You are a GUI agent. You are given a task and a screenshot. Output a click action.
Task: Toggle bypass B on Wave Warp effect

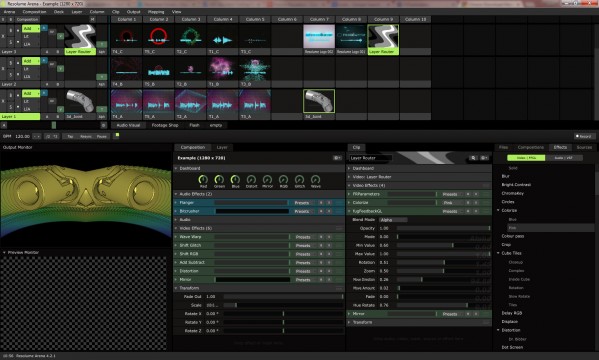coord(321,237)
